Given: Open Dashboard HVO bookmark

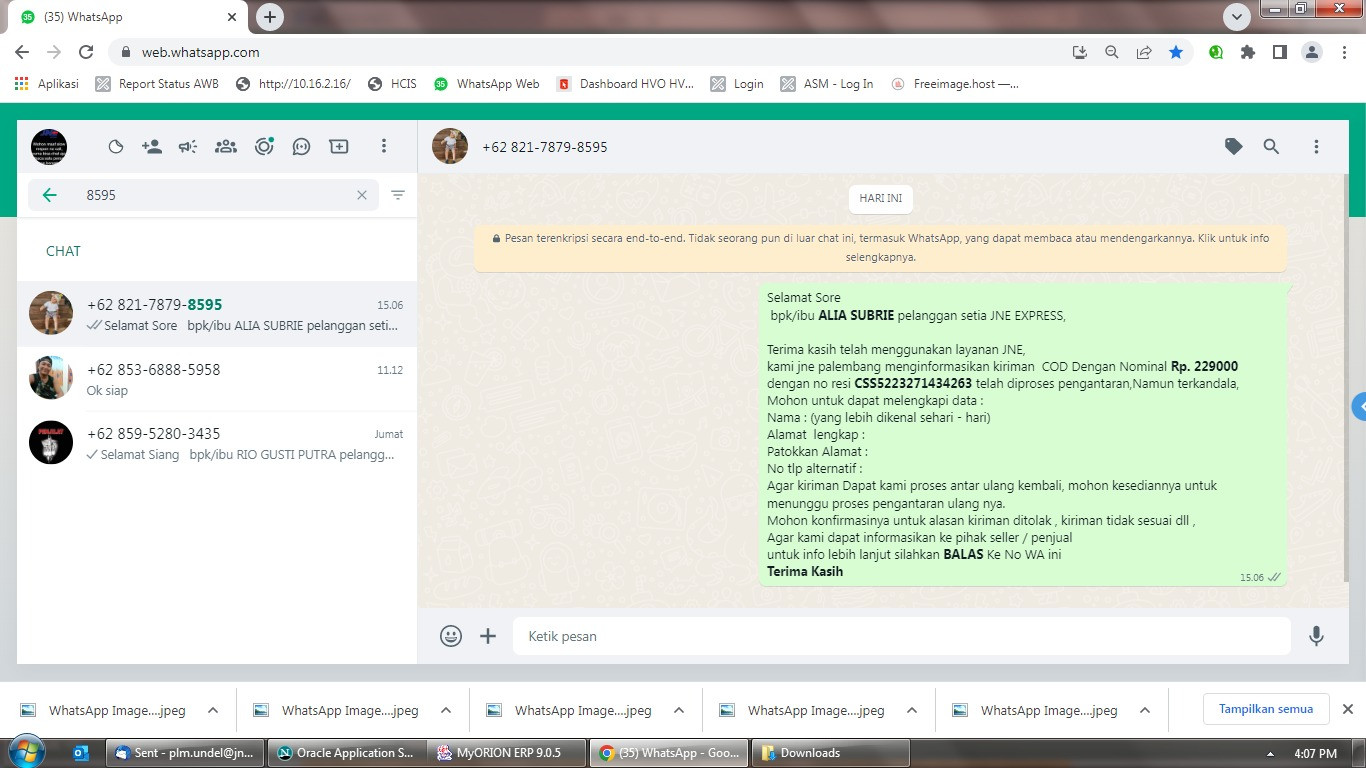Looking at the screenshot, I should tap(626, 84).
